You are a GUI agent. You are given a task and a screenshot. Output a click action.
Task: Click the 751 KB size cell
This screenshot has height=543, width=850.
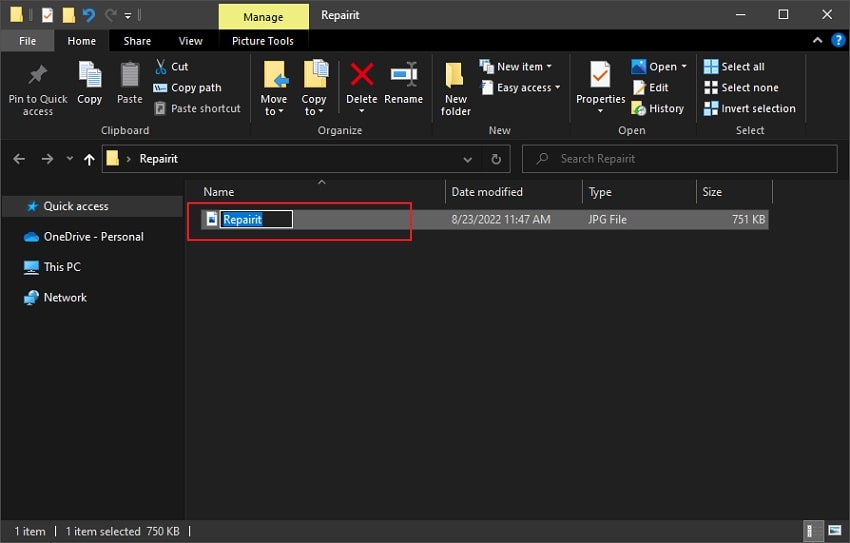pyautogui.click(x=748, y=219)
